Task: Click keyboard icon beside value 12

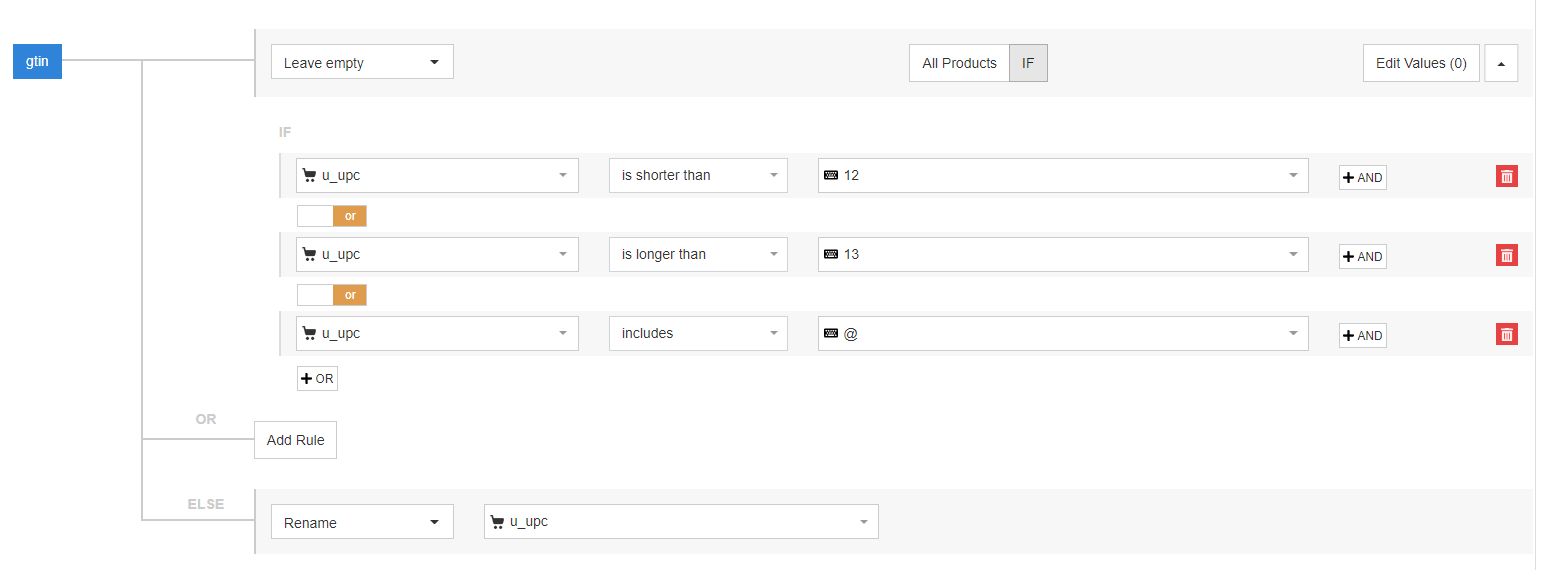Action: [831, 176]
